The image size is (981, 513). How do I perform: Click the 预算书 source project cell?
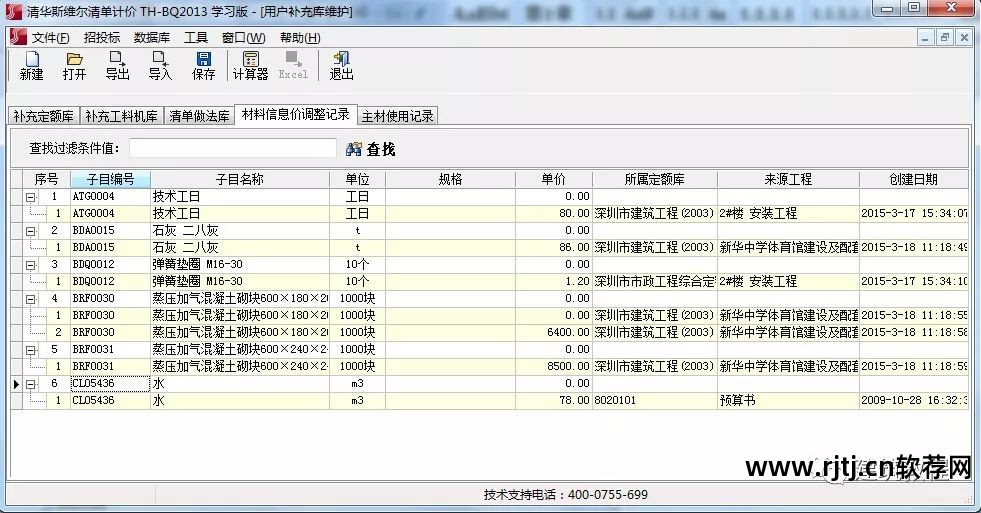(x=788, y=400)
